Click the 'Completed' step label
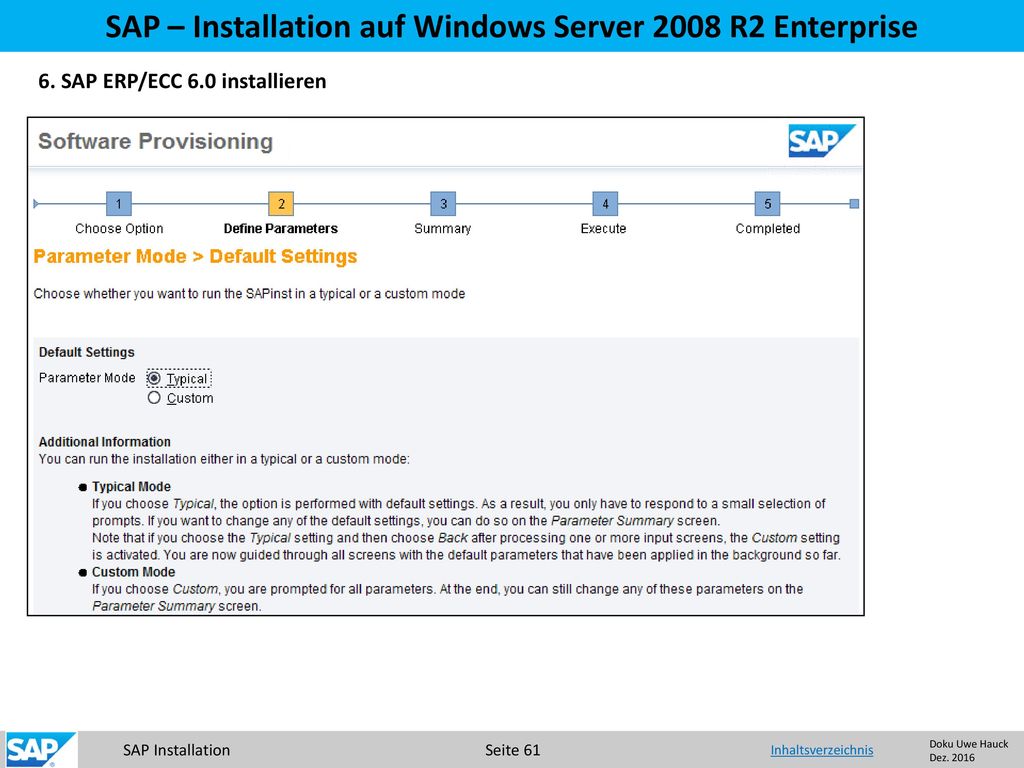 click(x=767, y=229)
